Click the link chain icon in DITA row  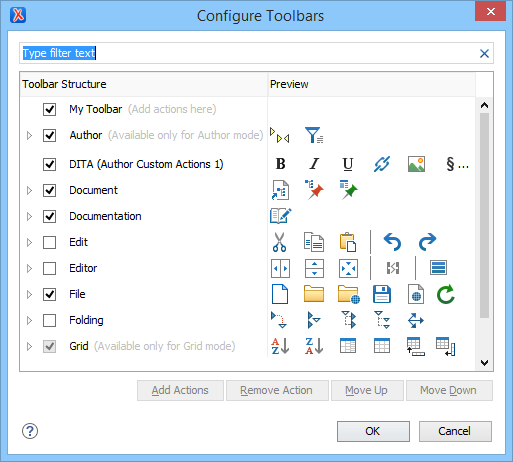382,164
